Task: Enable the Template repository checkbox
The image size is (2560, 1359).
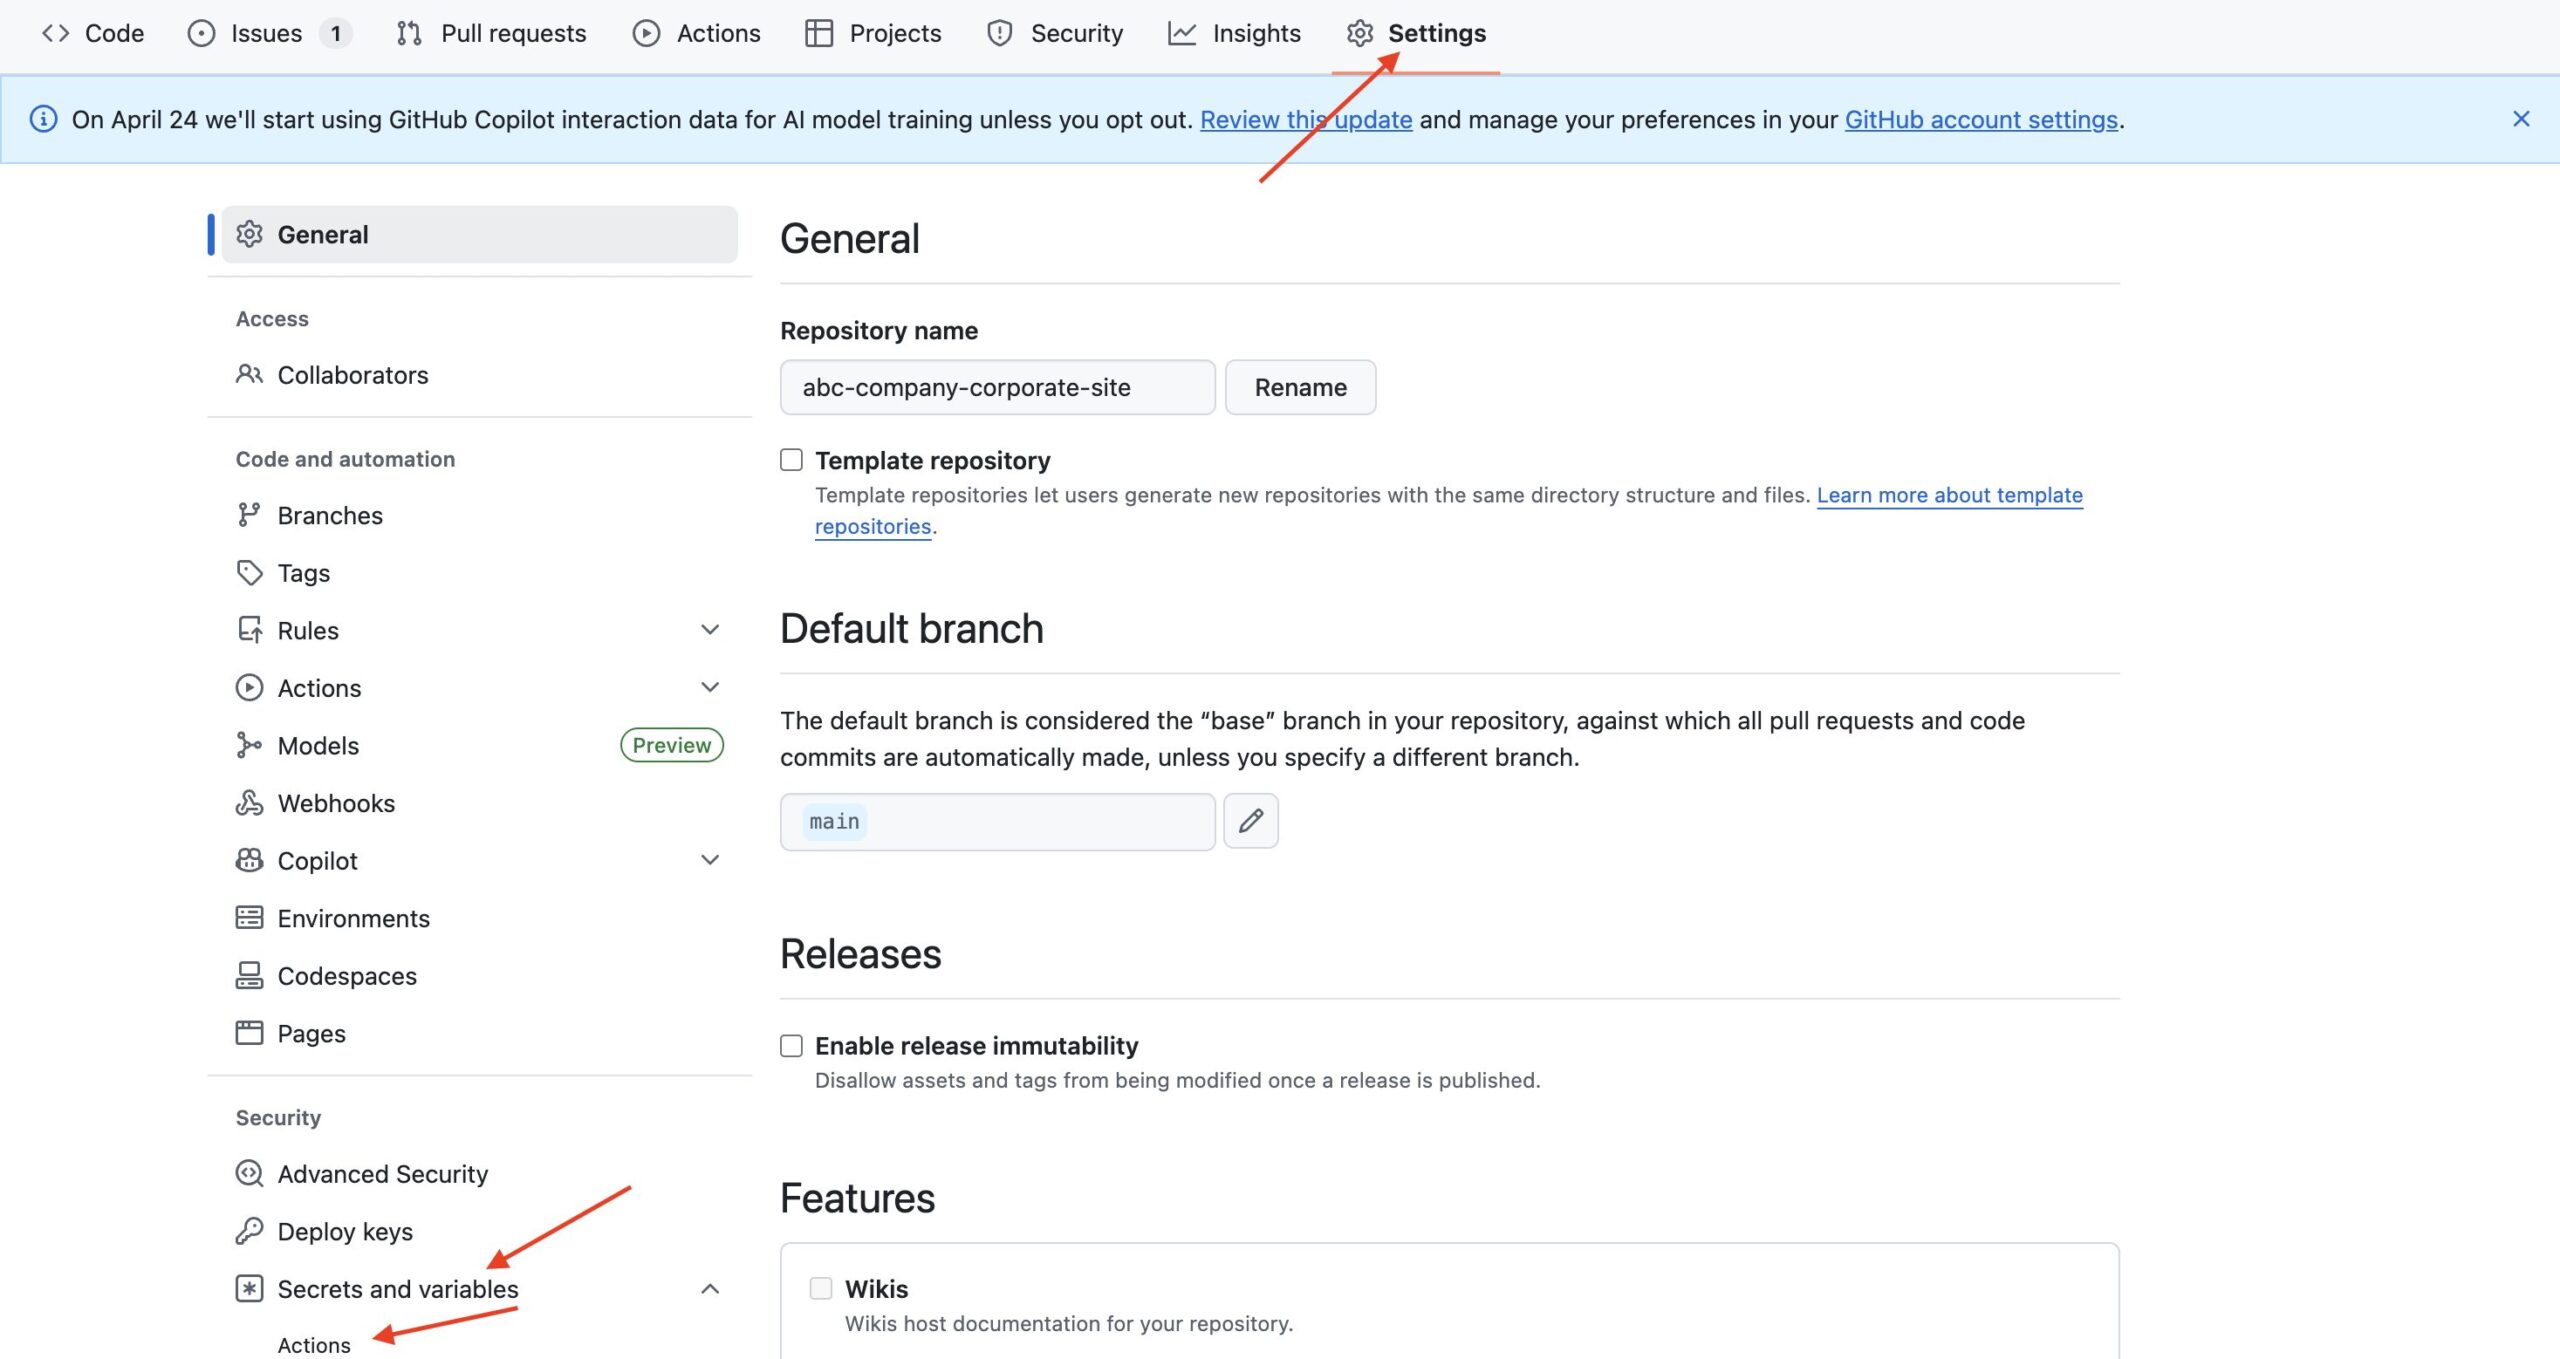Action: coord(791,460)
